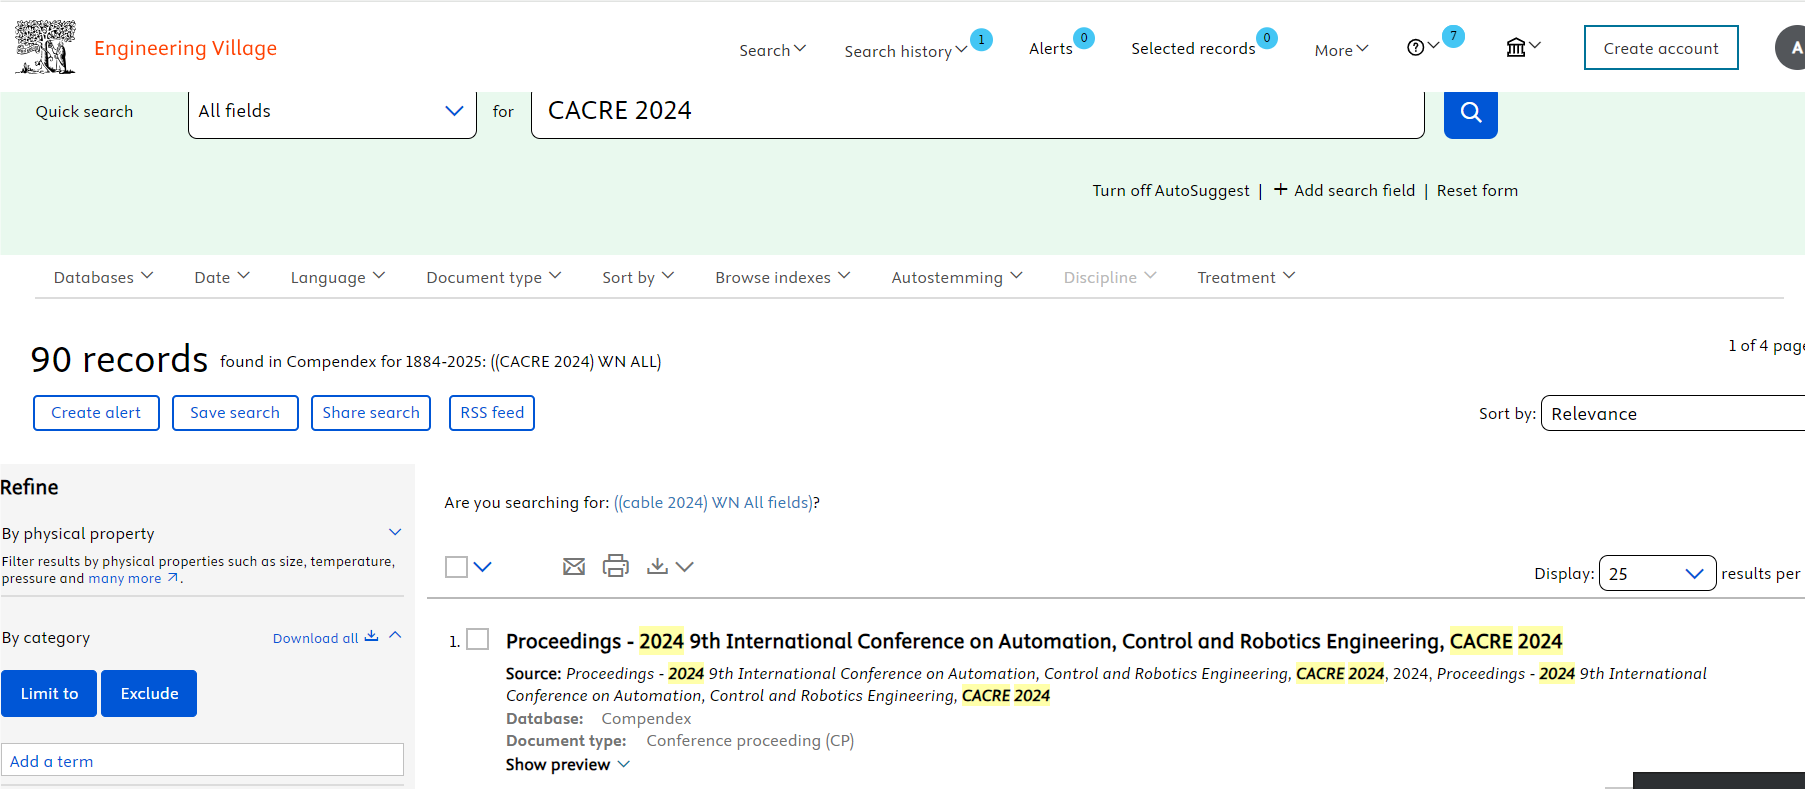
Task: Click the print results printer icon
Action: point(616,566)
